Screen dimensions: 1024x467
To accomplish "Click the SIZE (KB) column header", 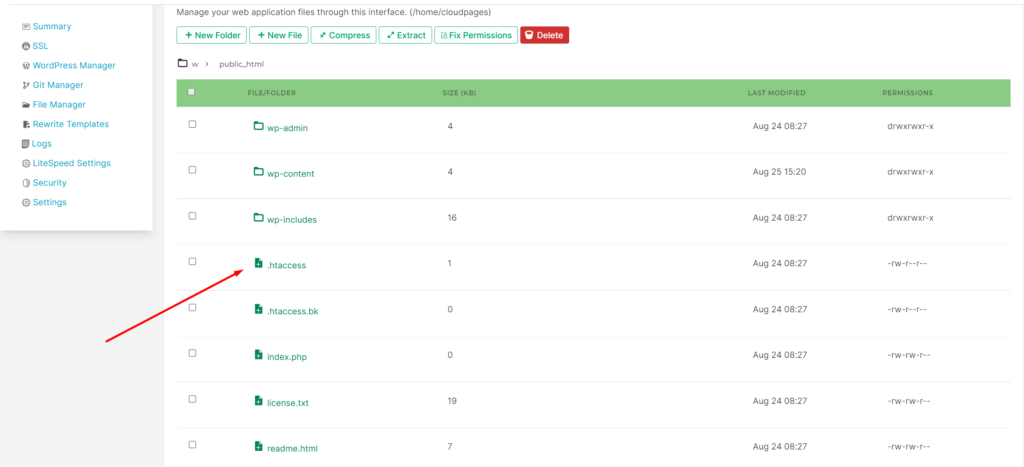I will tap(459, 93).
